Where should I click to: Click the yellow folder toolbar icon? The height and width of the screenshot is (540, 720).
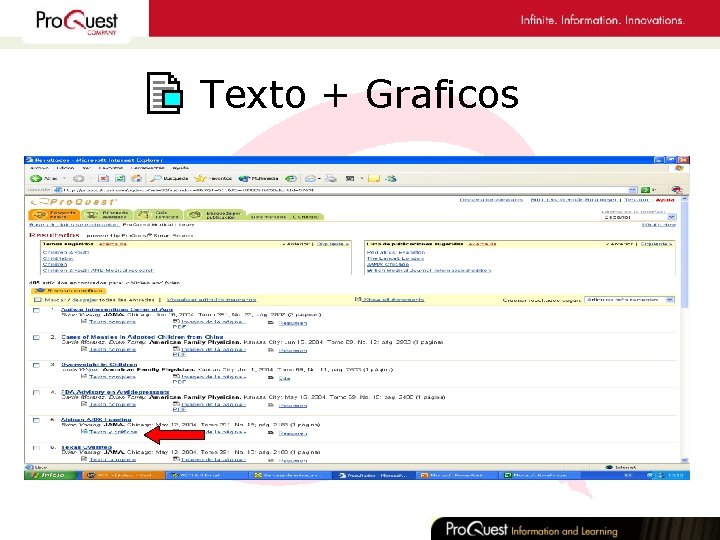pos(374,178)
